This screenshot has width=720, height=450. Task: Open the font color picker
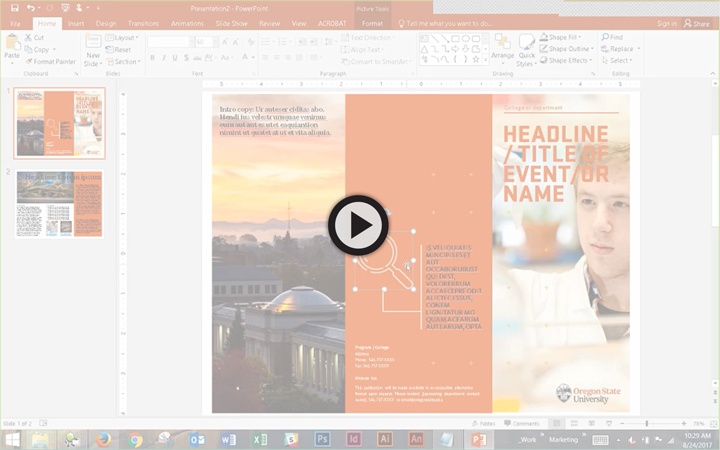click(253, 57)
